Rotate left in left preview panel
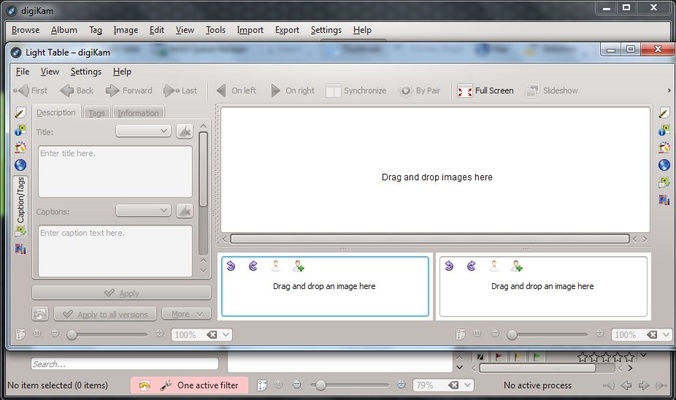Viewport: 676px width, 400px height. (x=231, y=266)
